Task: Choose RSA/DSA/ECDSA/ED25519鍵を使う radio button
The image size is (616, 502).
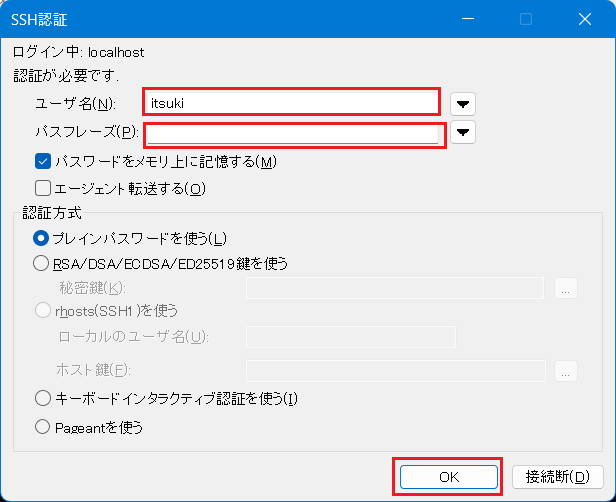Action: 41,263
